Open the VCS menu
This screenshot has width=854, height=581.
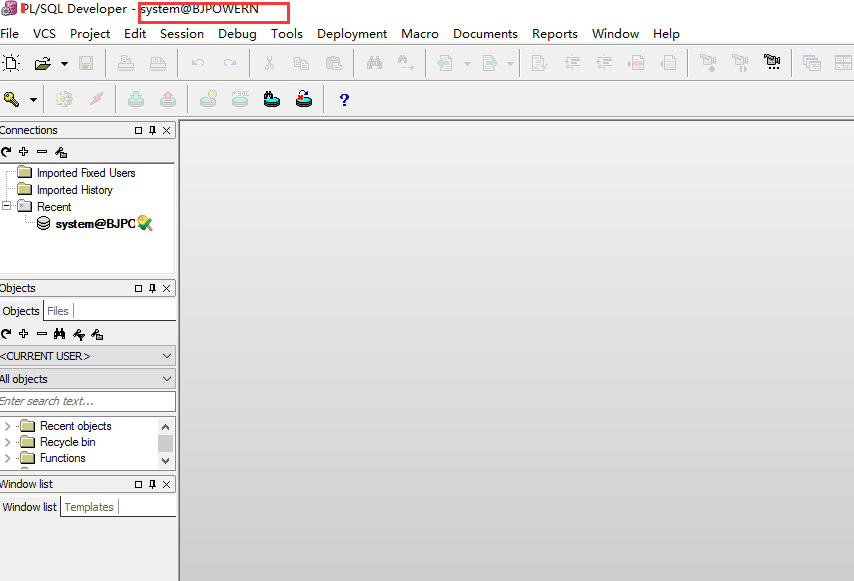tap(44, 34)
